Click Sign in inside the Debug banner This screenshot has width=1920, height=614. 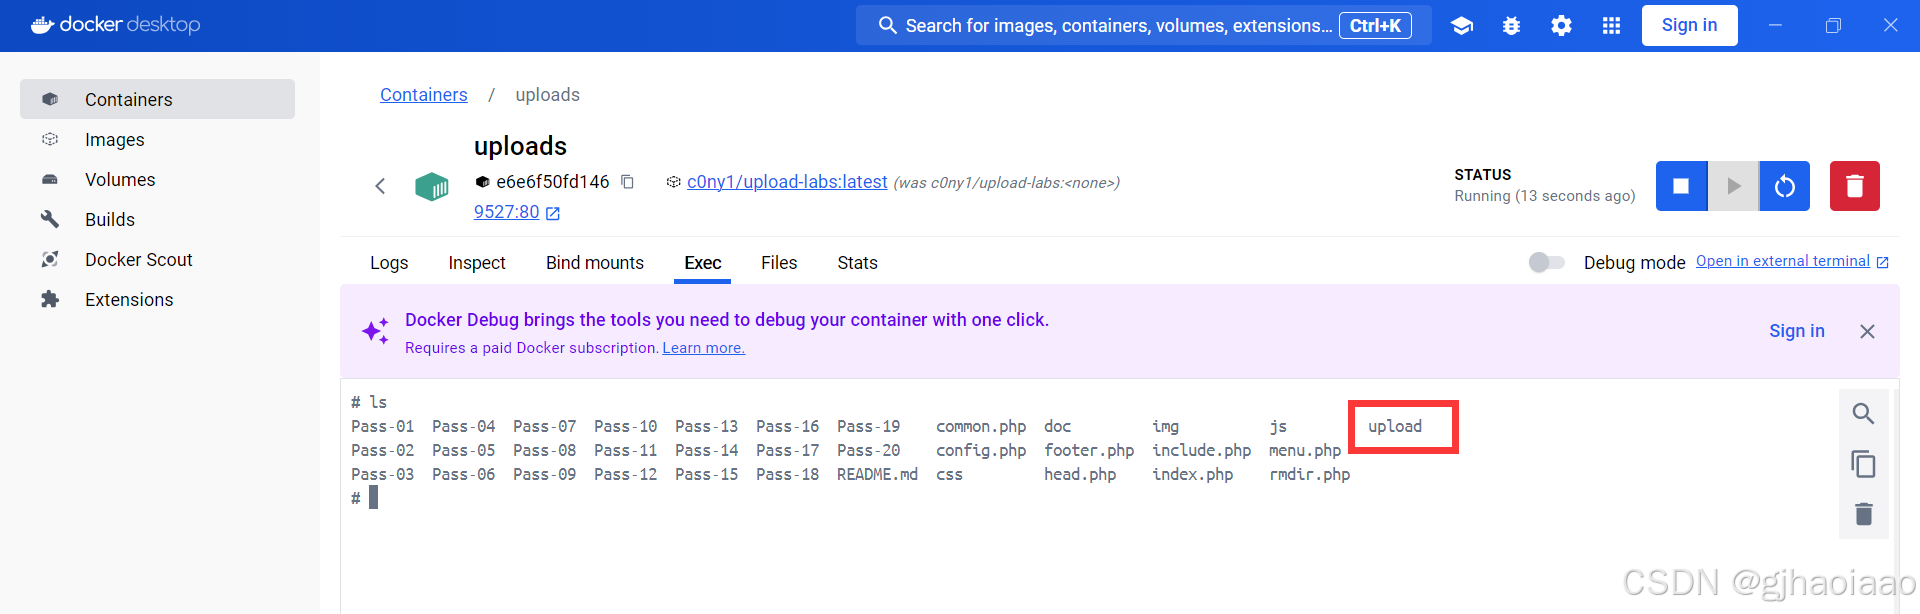tap(1797, 331)
